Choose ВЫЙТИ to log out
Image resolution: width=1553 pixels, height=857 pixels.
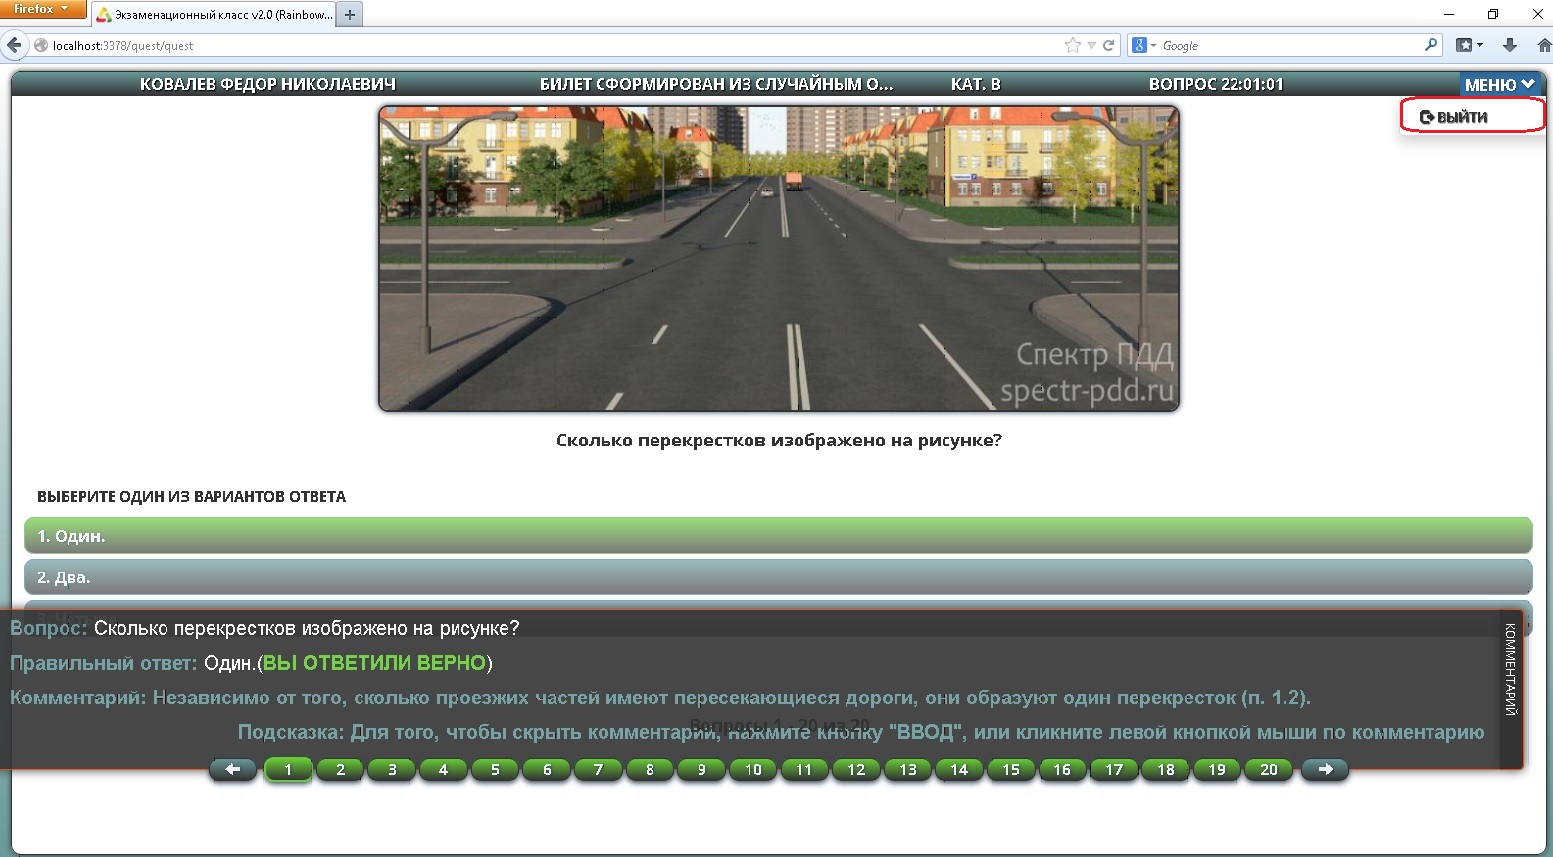point(1472,116)
